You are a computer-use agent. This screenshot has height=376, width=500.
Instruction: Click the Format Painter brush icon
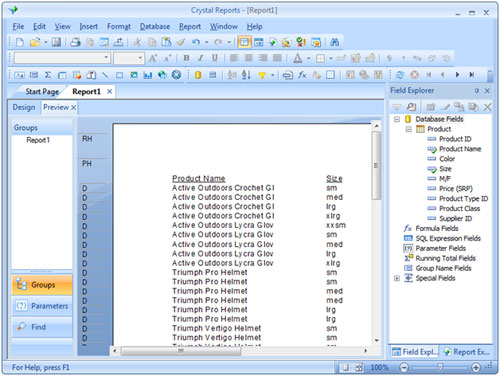(181, 42)
